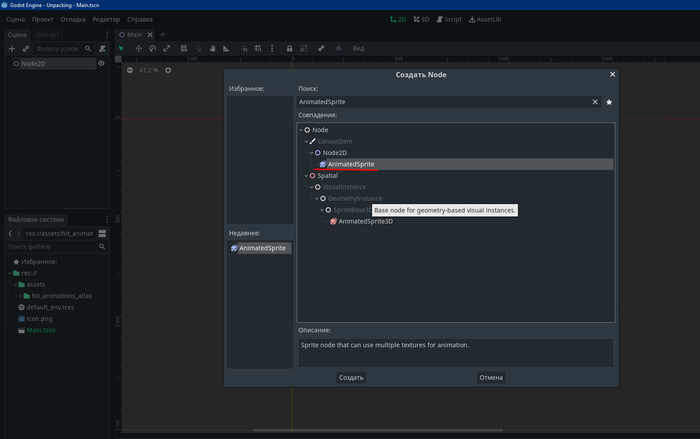Screen dimensions: 700x439
Task: Open the Отладка menu
Action: [x=72, y=19]
